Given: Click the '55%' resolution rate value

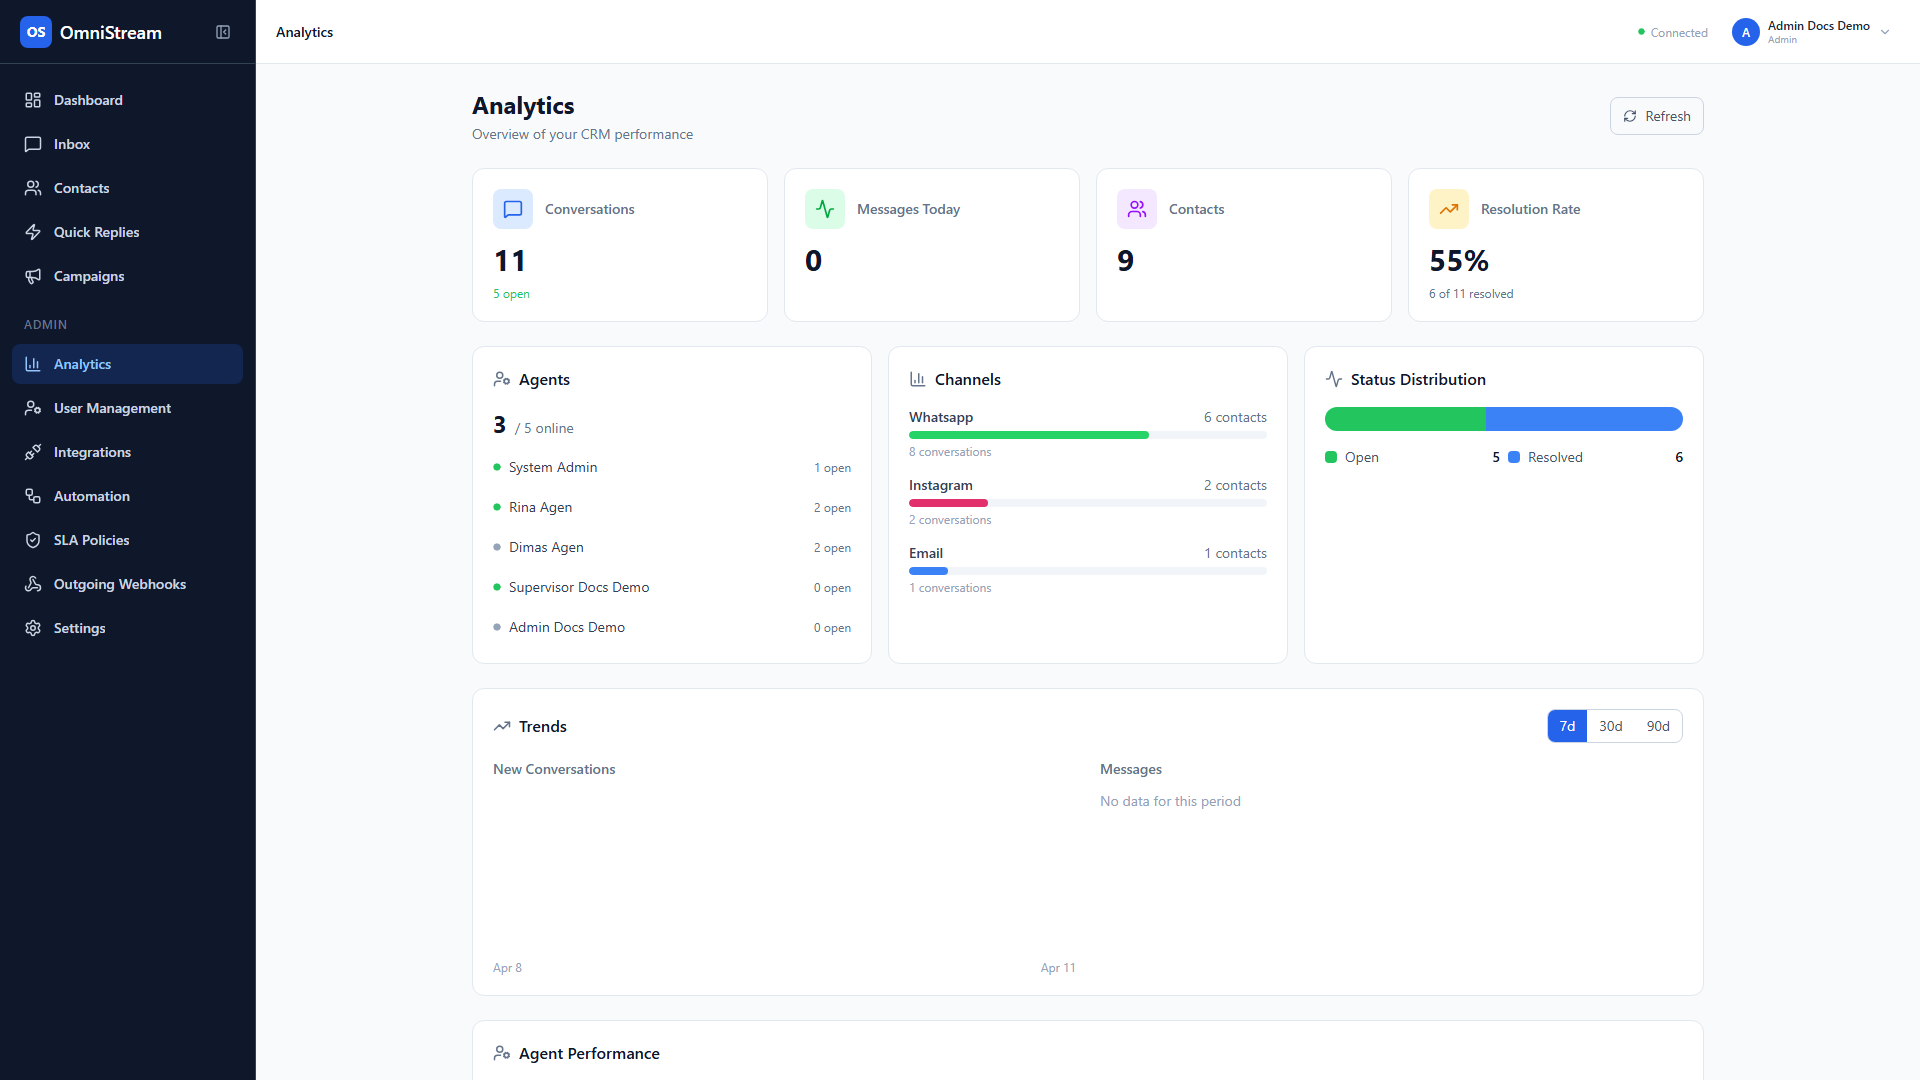Looking at the screenshot, I should point(1459,261).
